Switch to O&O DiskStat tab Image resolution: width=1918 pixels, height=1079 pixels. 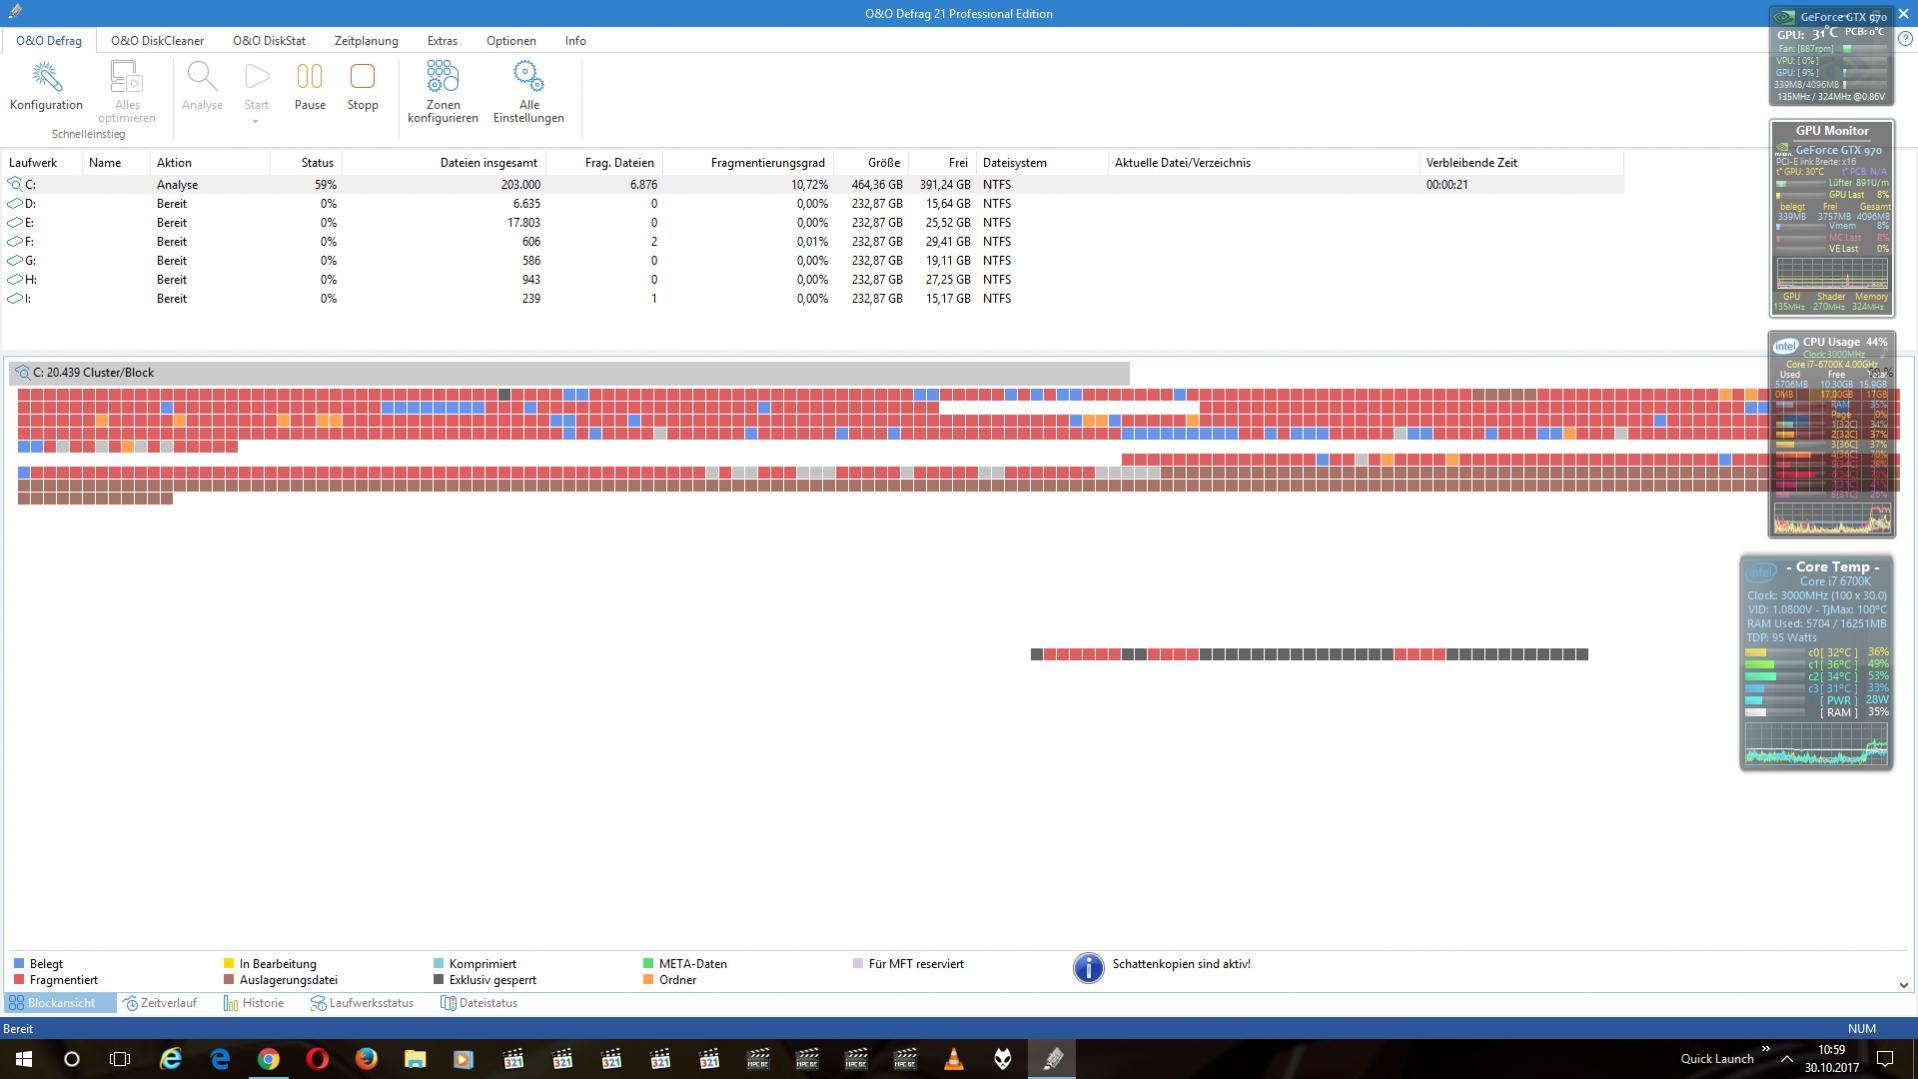click(x=269, y=41)
